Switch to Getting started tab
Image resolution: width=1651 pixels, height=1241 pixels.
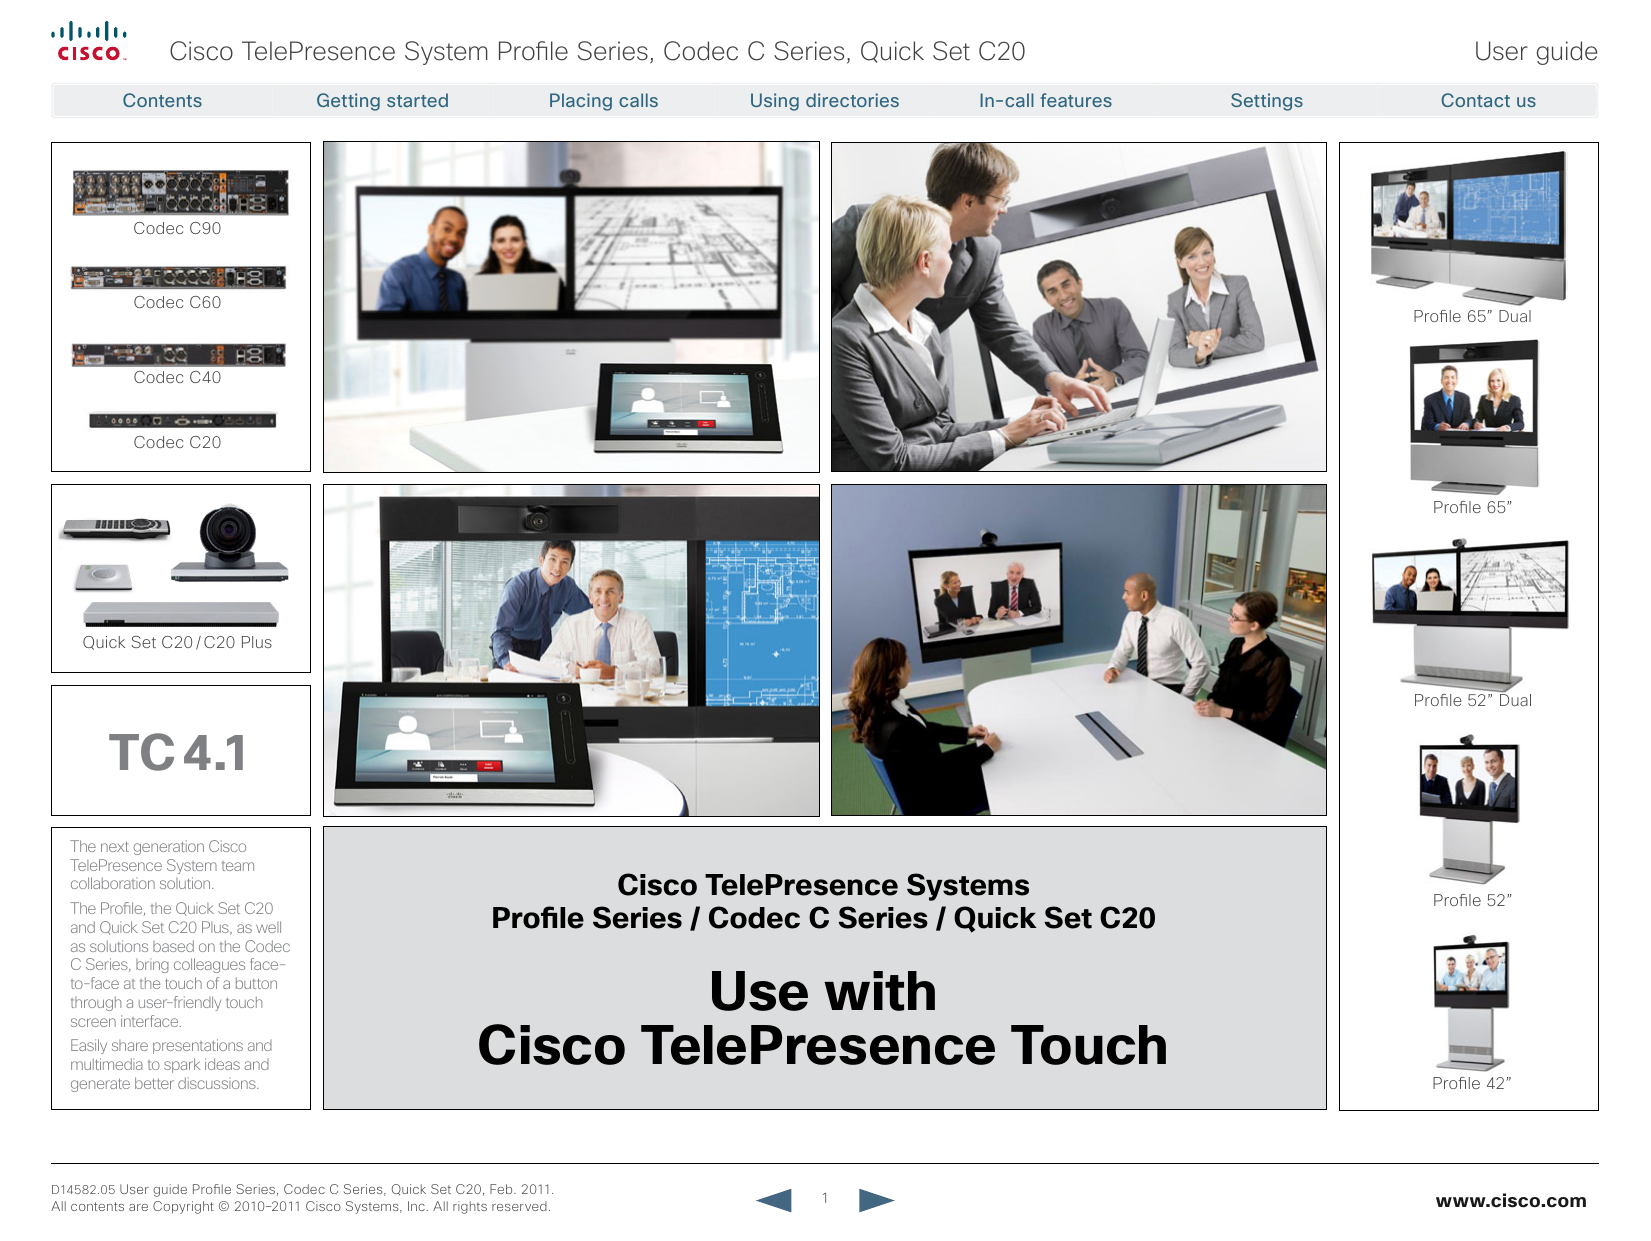[382, 101]
